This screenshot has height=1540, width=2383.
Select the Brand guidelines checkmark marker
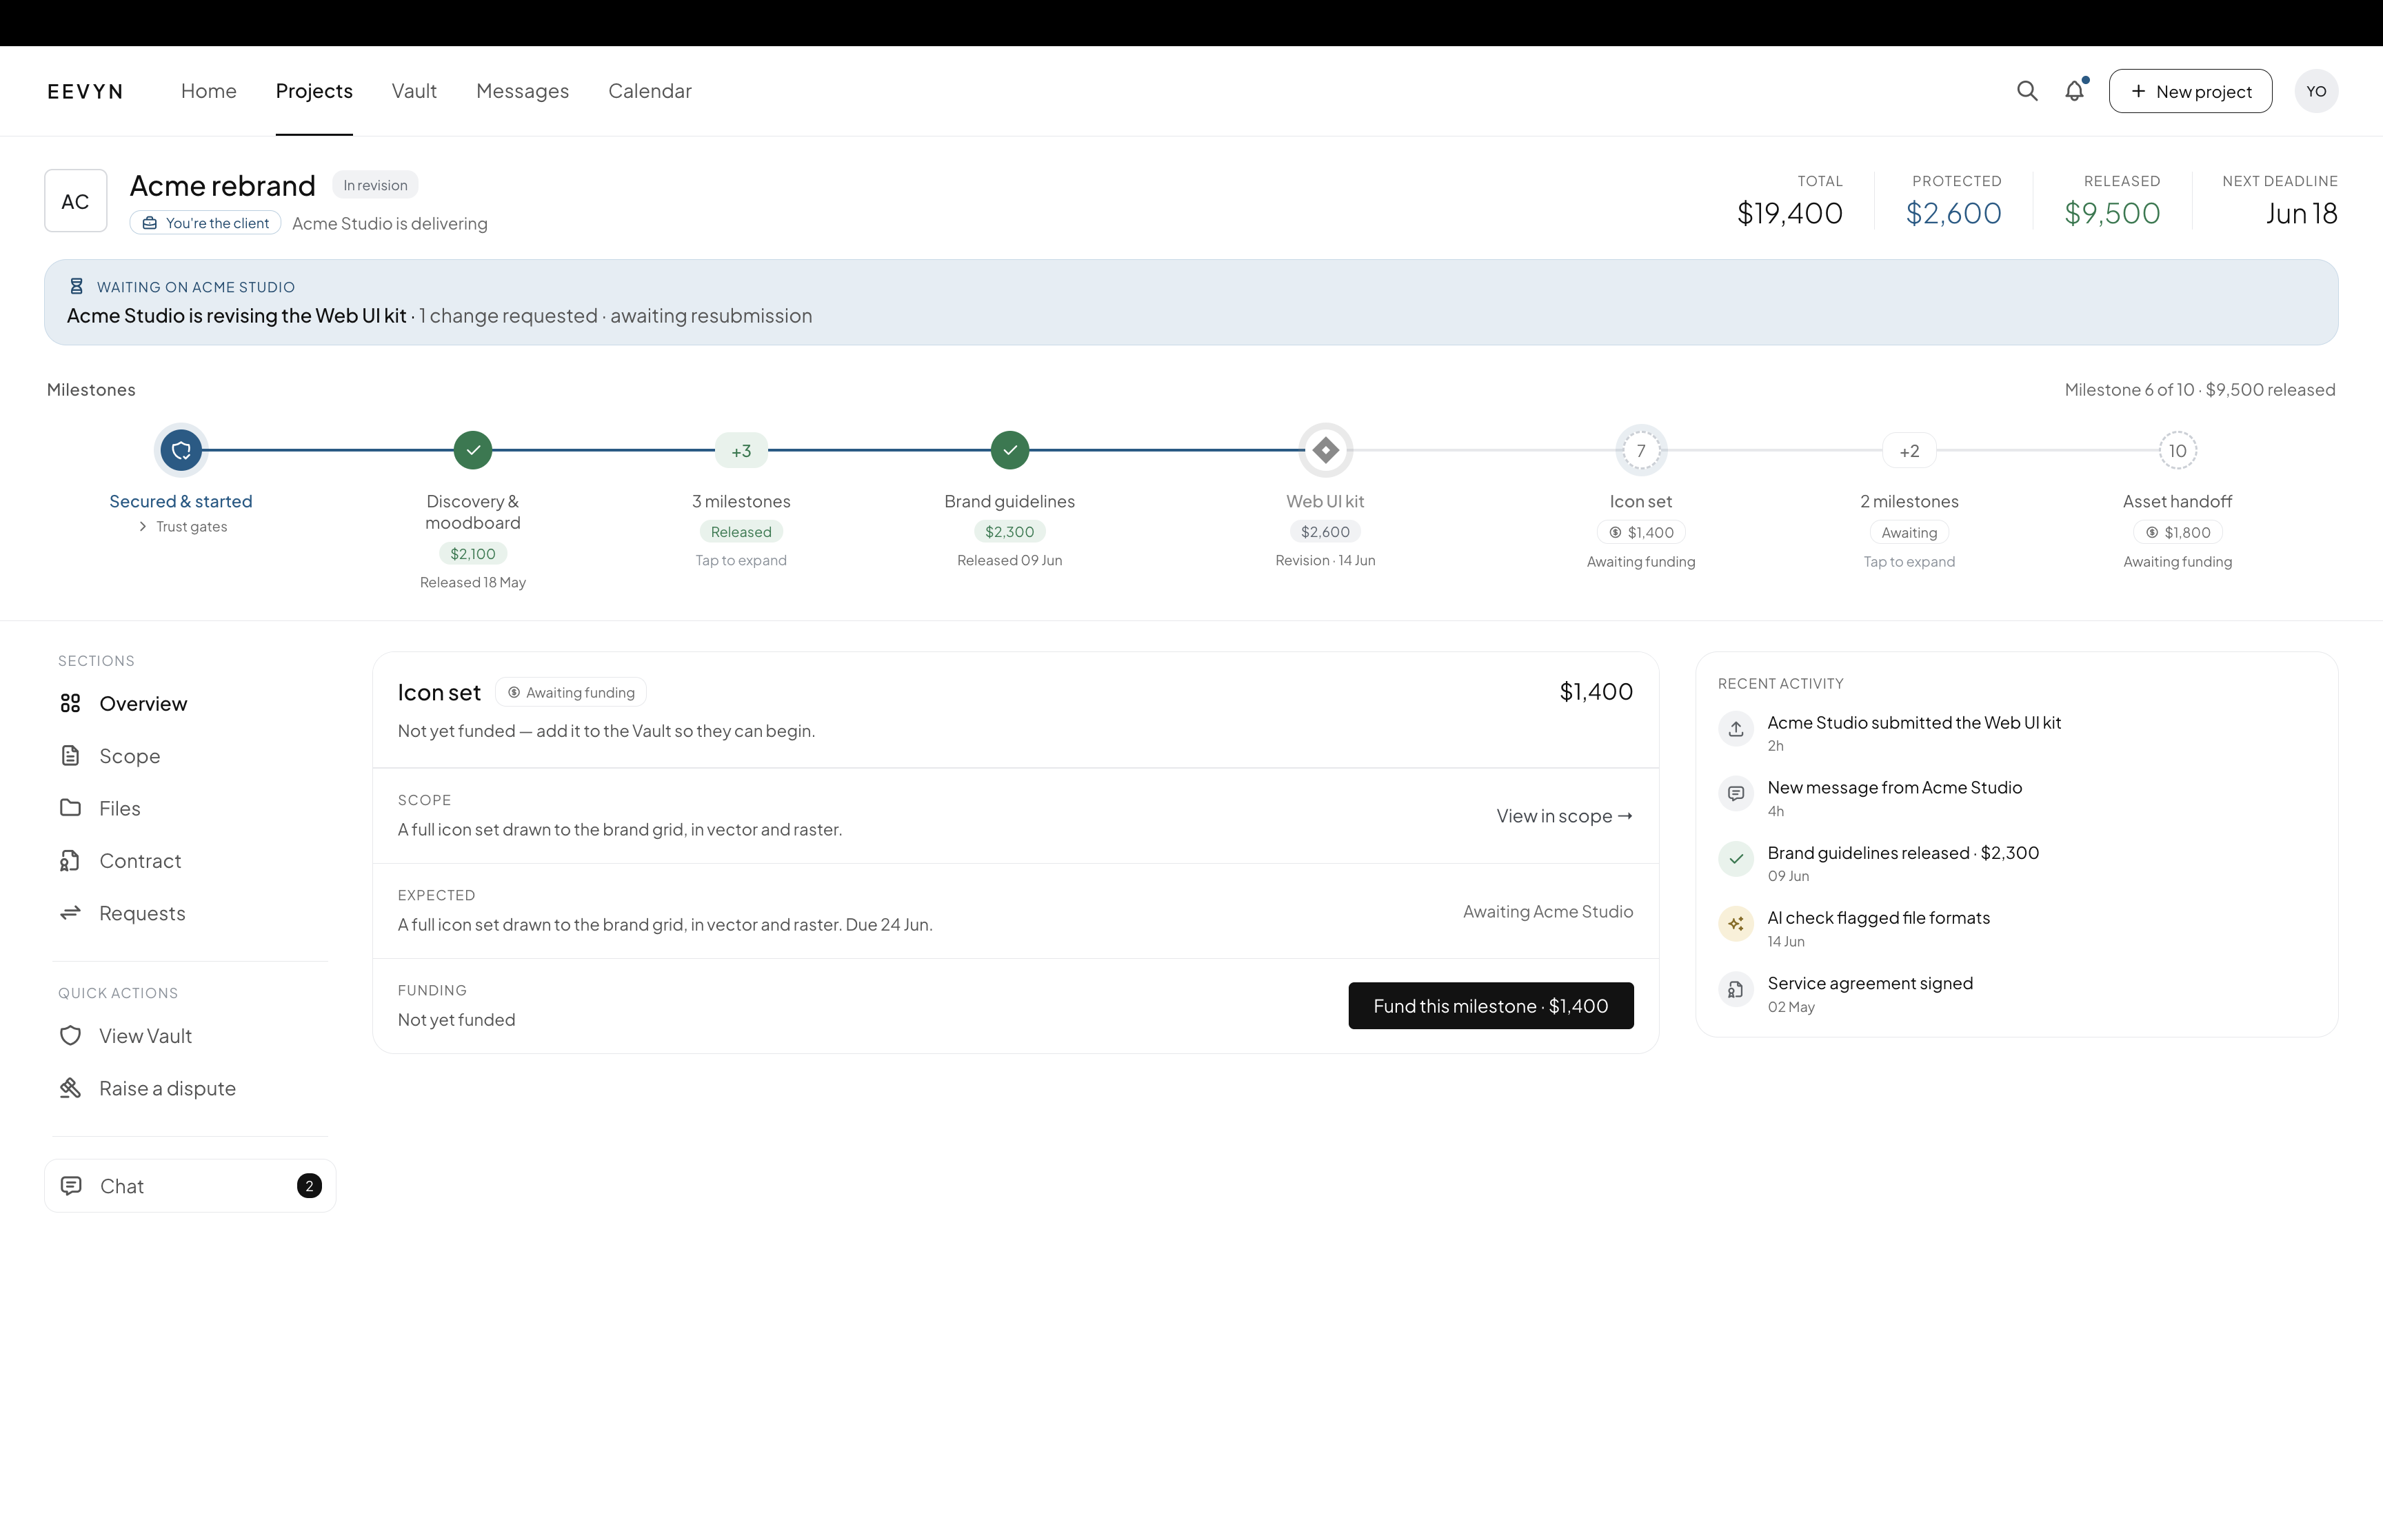(x=1010, y=450)
